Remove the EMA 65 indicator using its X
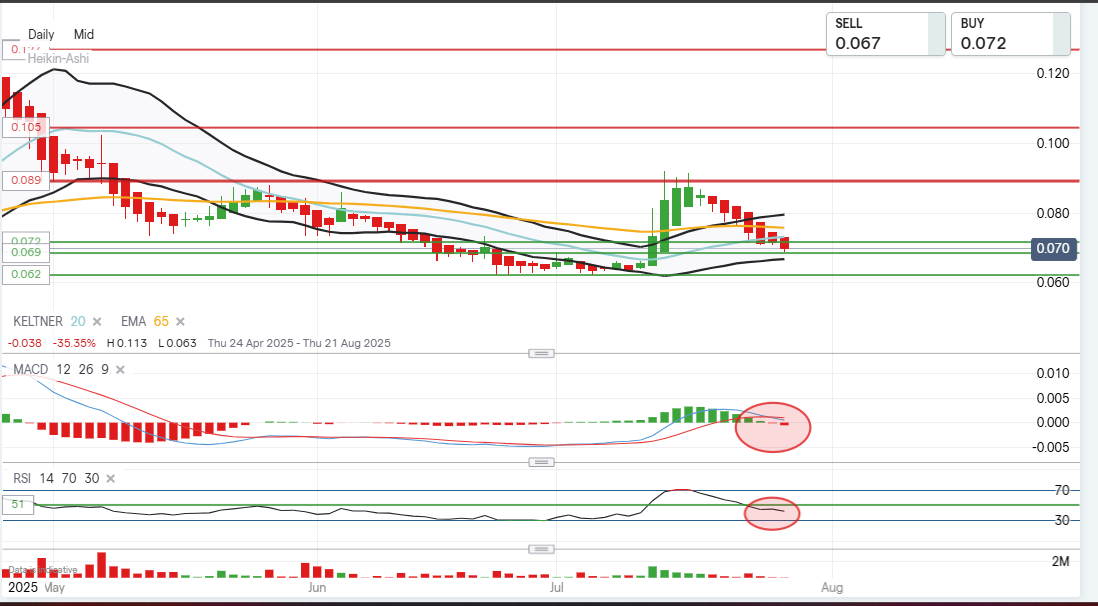 tap(180, 322)
